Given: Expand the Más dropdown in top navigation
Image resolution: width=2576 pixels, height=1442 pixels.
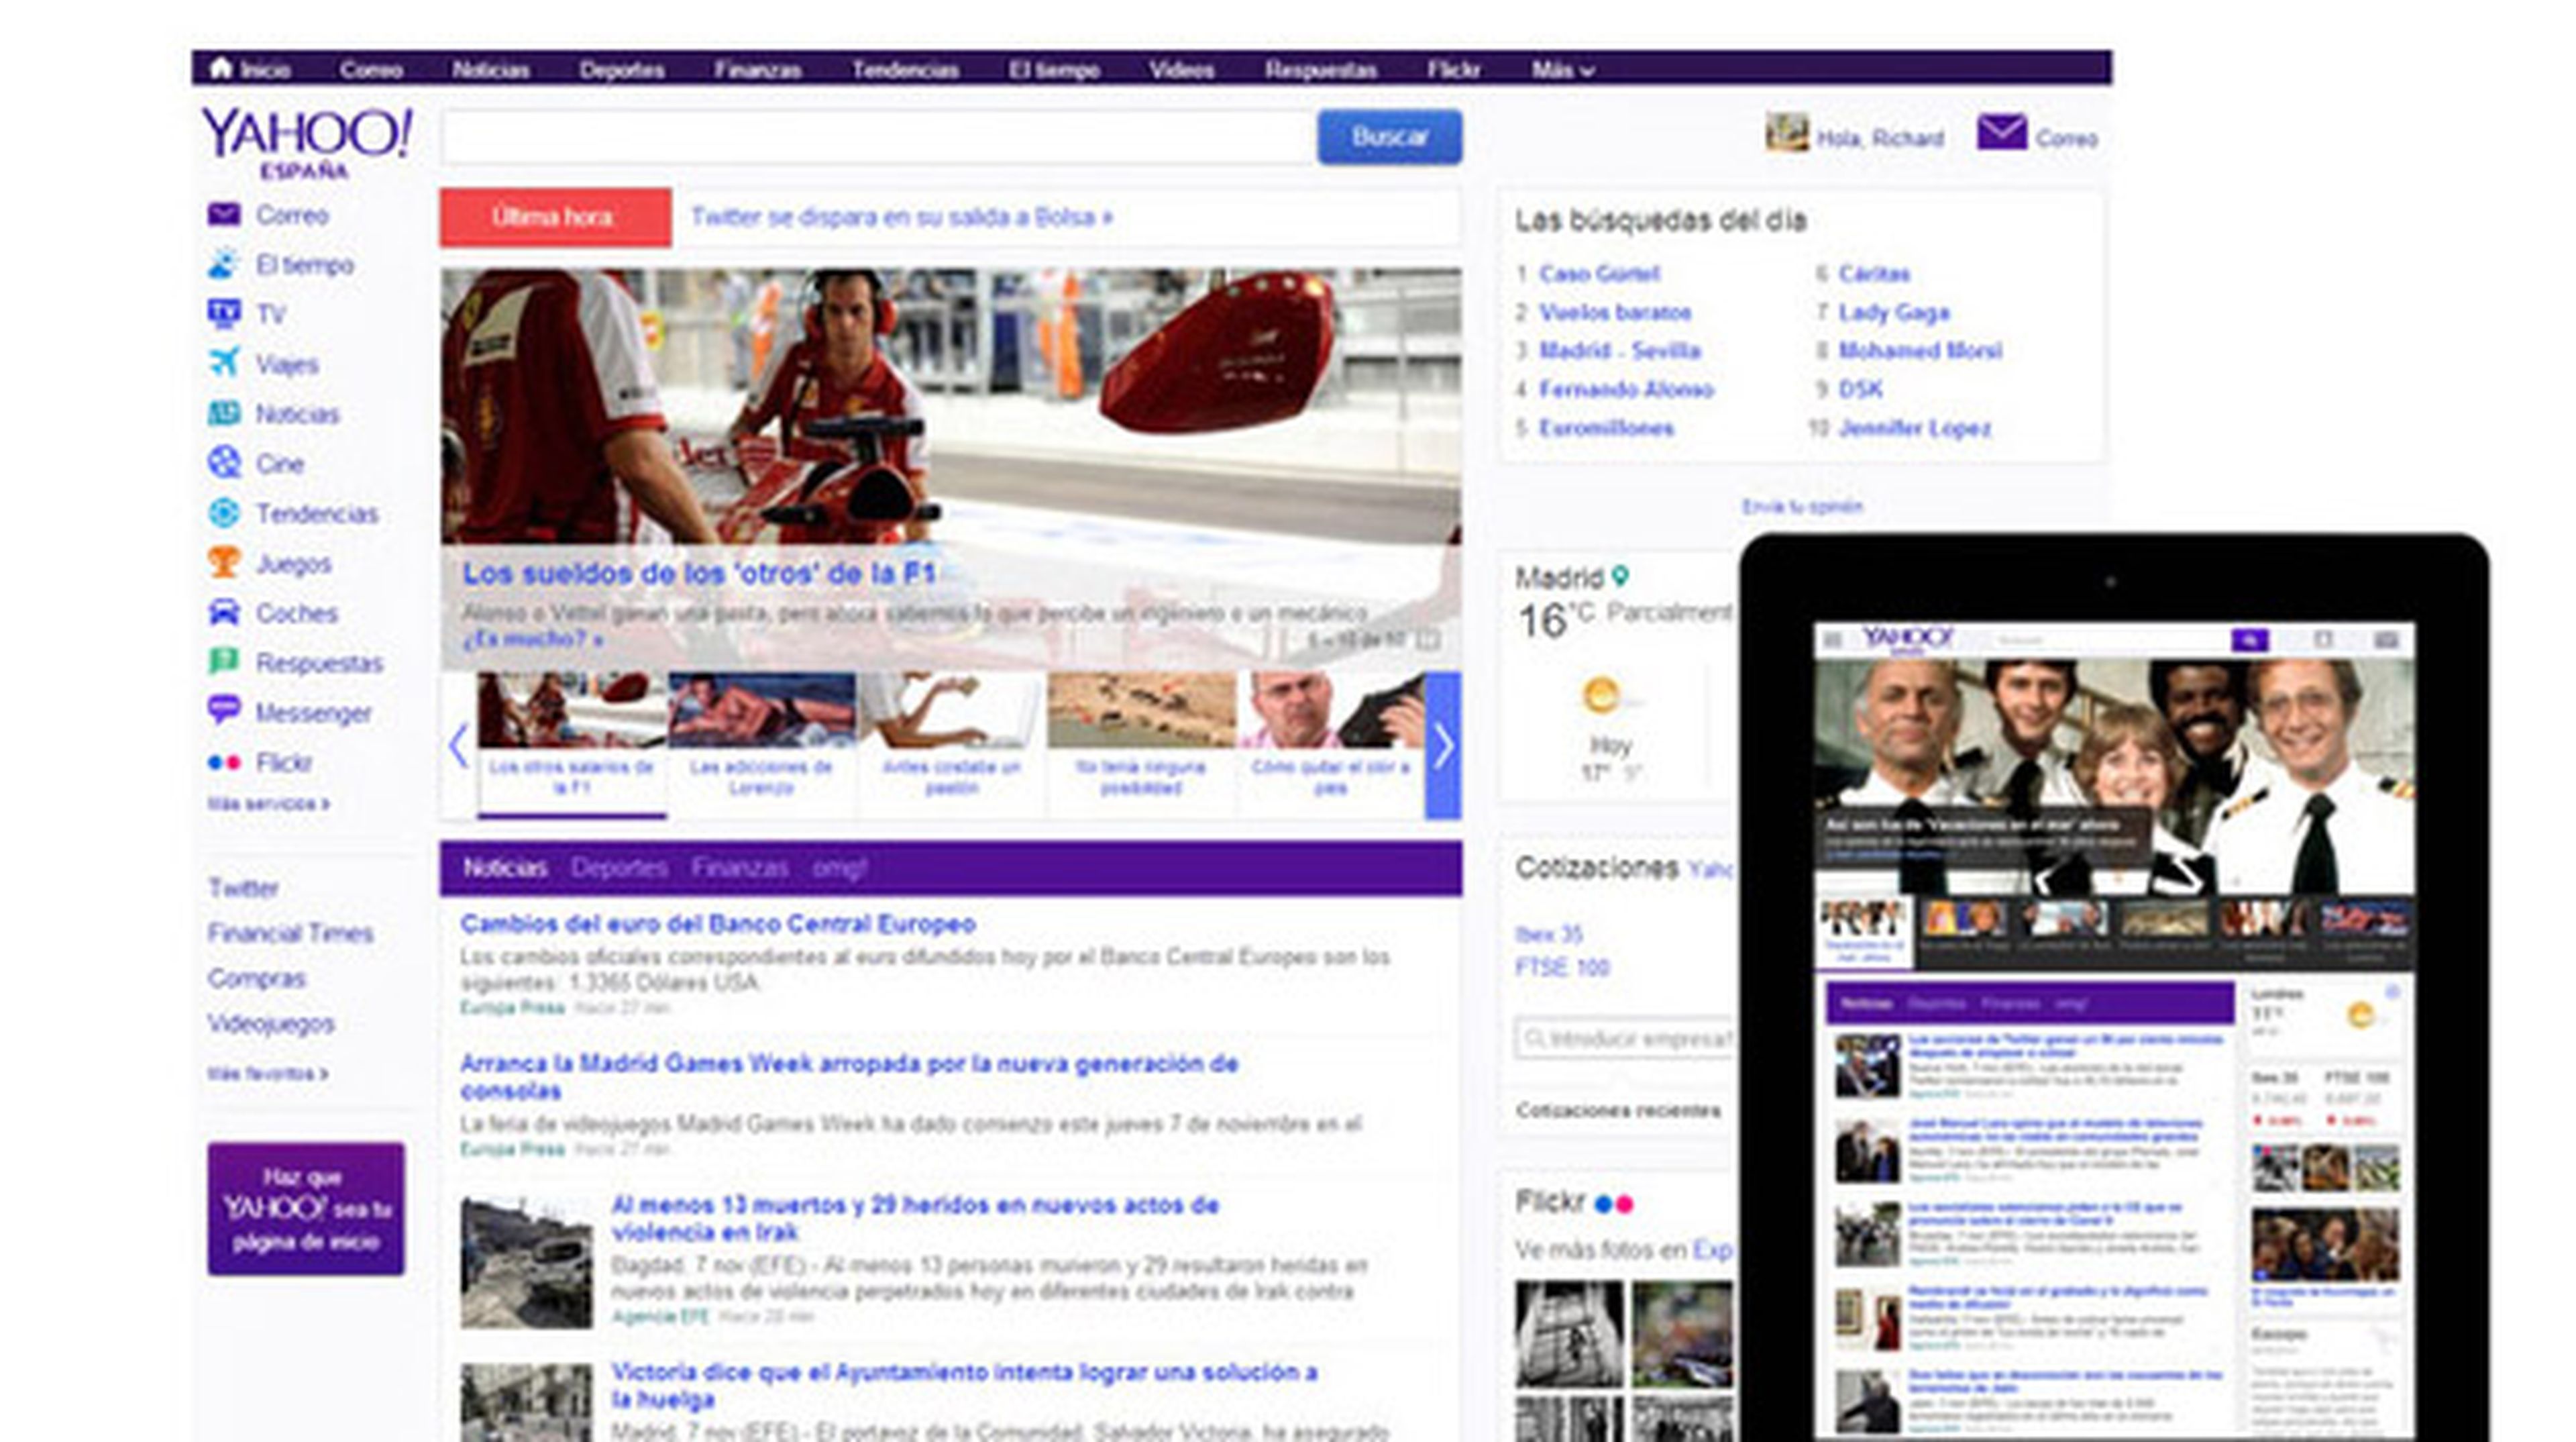Looking at the screenshot, I should coord(1562,70).
